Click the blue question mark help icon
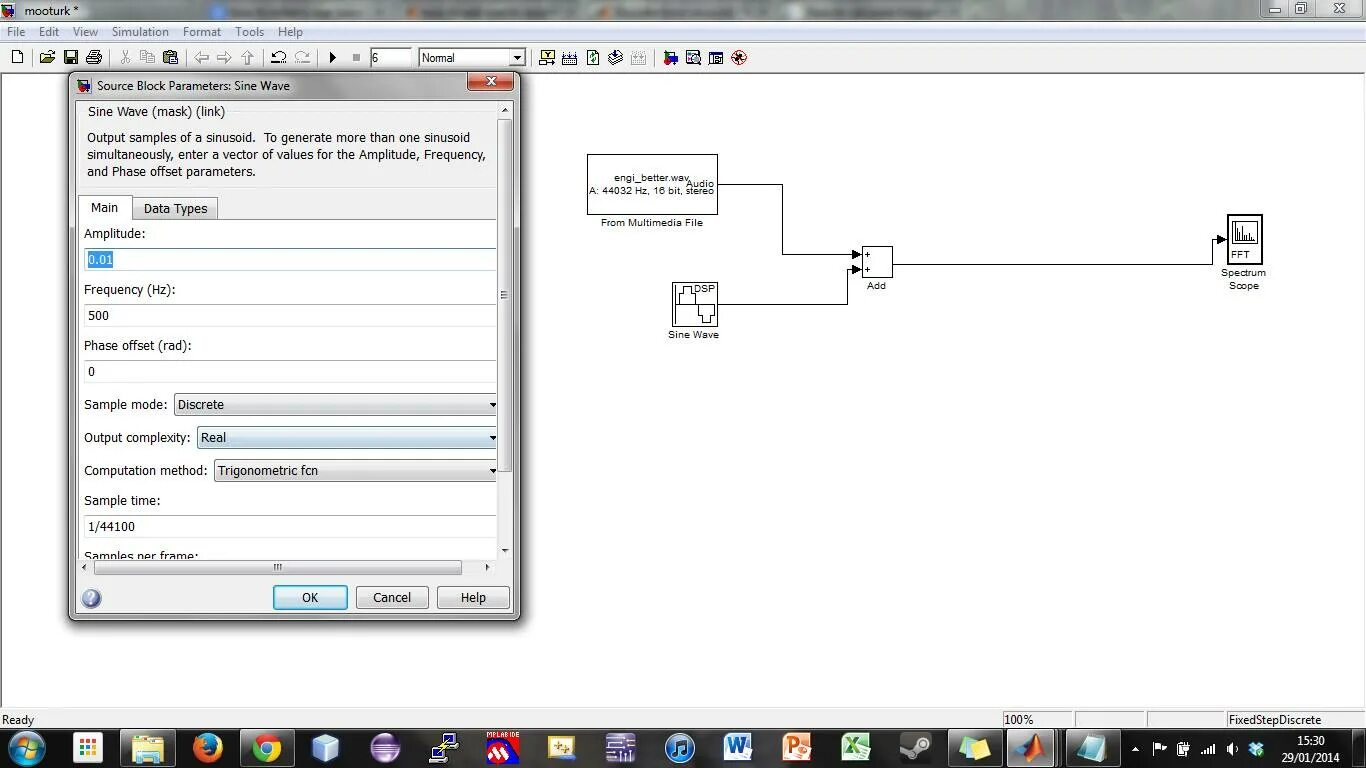 91,598
